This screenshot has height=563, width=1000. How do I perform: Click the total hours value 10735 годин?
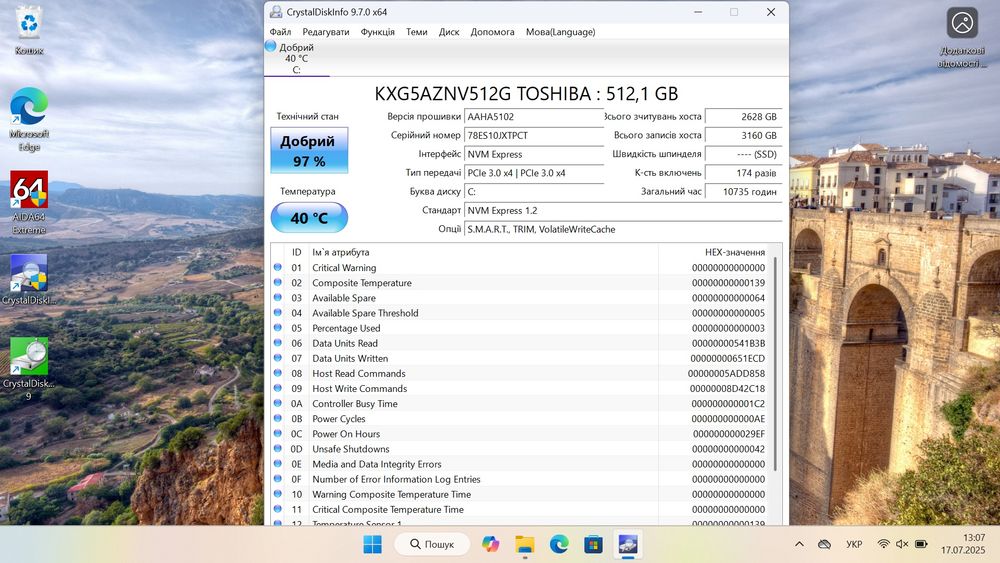click(x=744, y=191)
